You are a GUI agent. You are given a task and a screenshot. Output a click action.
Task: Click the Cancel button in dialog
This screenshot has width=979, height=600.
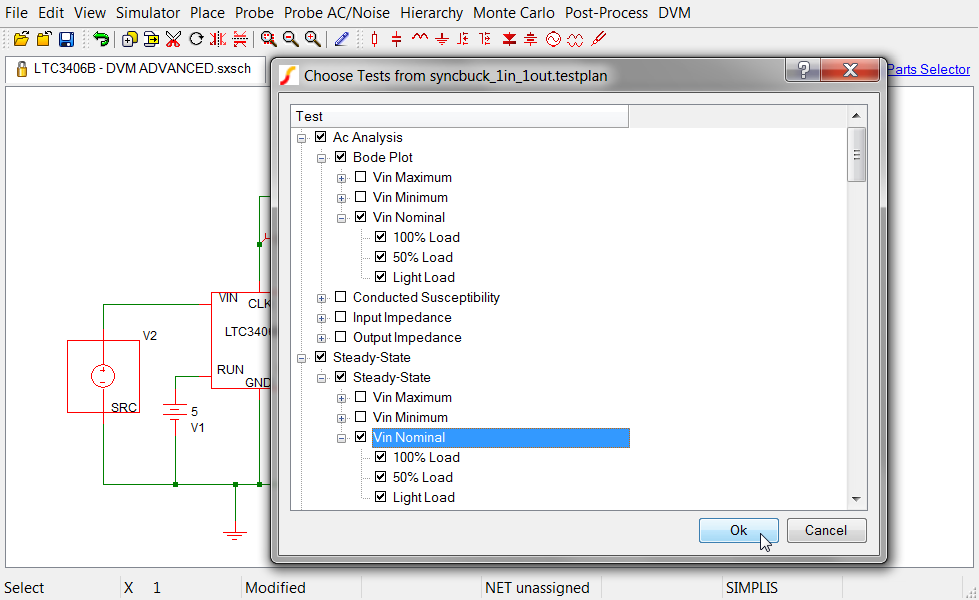point(826,530)
